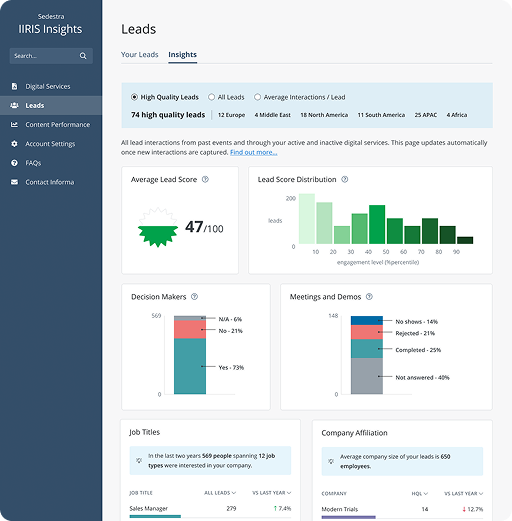Open help icon next to Lead Score Distribution
The image size is (512, 521).
pyautogui.click(x=345, y=179)
